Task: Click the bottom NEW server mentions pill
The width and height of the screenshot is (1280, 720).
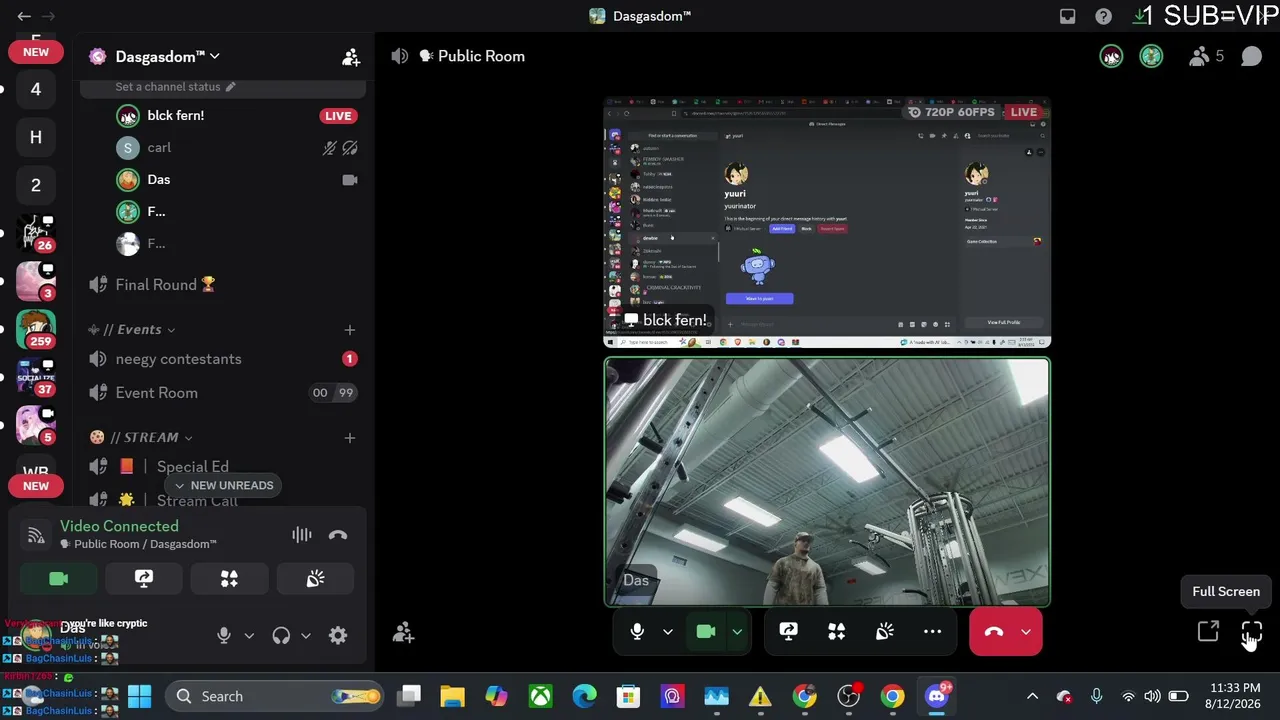Action: pos(36,486)
